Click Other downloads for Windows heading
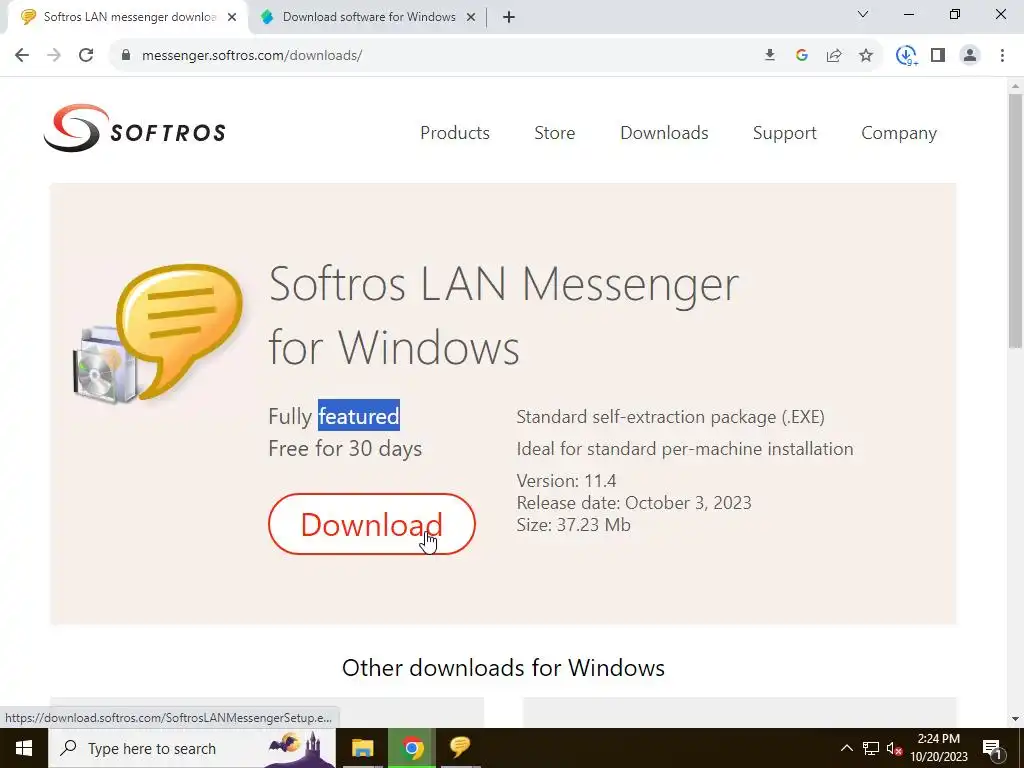The image size is (1024, 768). [x=503, y=668]
